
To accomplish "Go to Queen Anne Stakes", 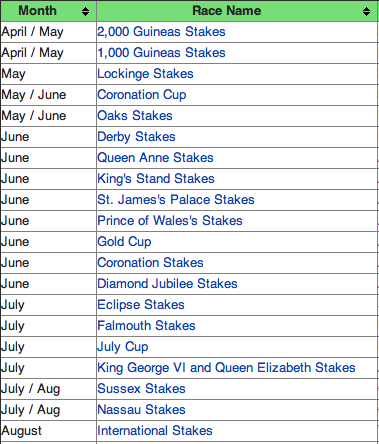I will pyautogui.click(x=155, y=158).
